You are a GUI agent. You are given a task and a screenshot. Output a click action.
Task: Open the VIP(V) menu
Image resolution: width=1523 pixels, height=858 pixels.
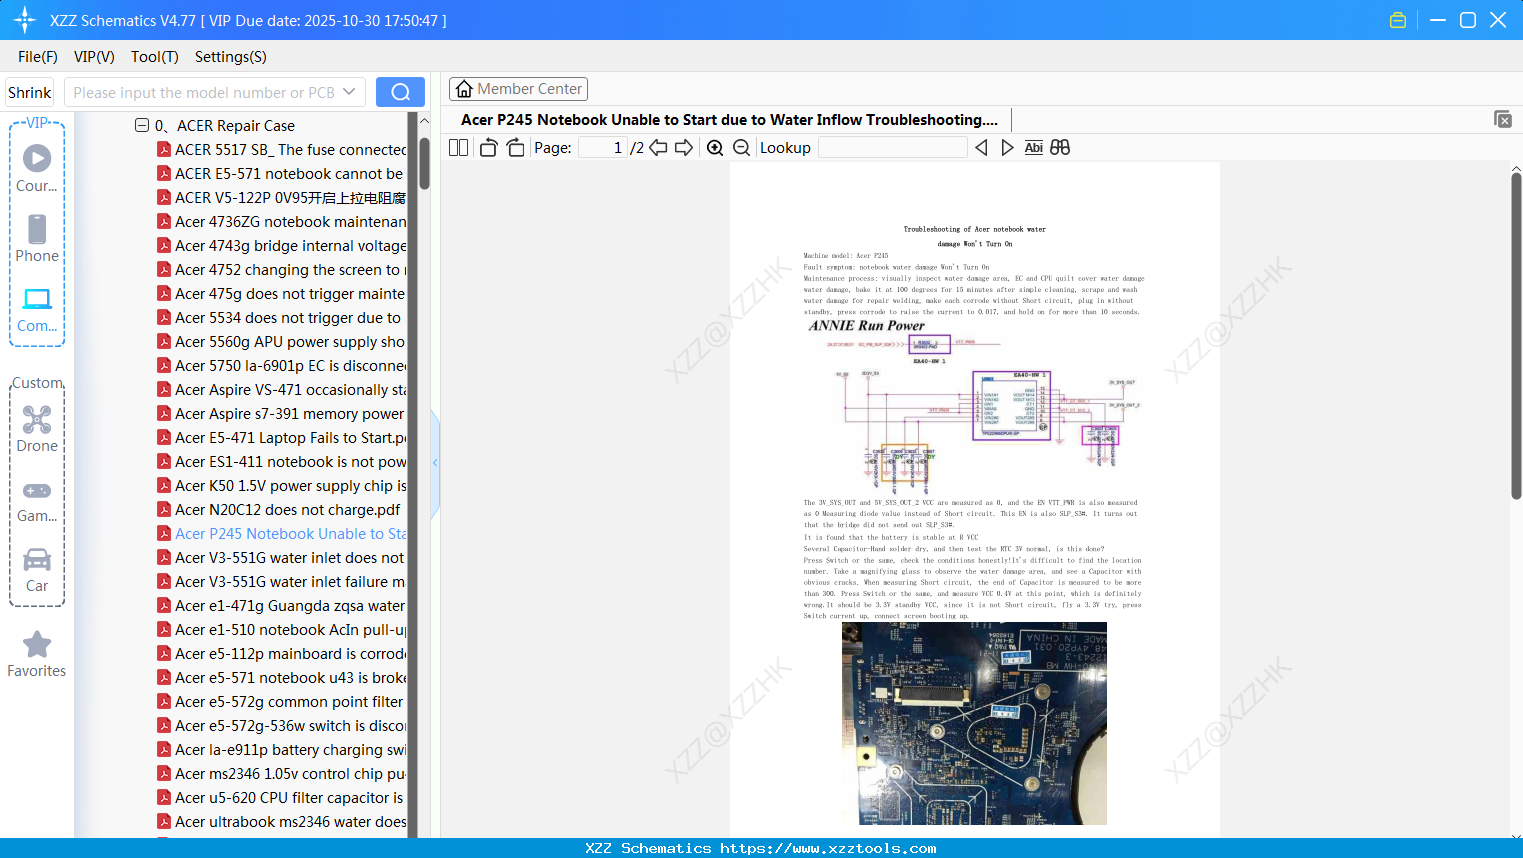tap(94, 57)
